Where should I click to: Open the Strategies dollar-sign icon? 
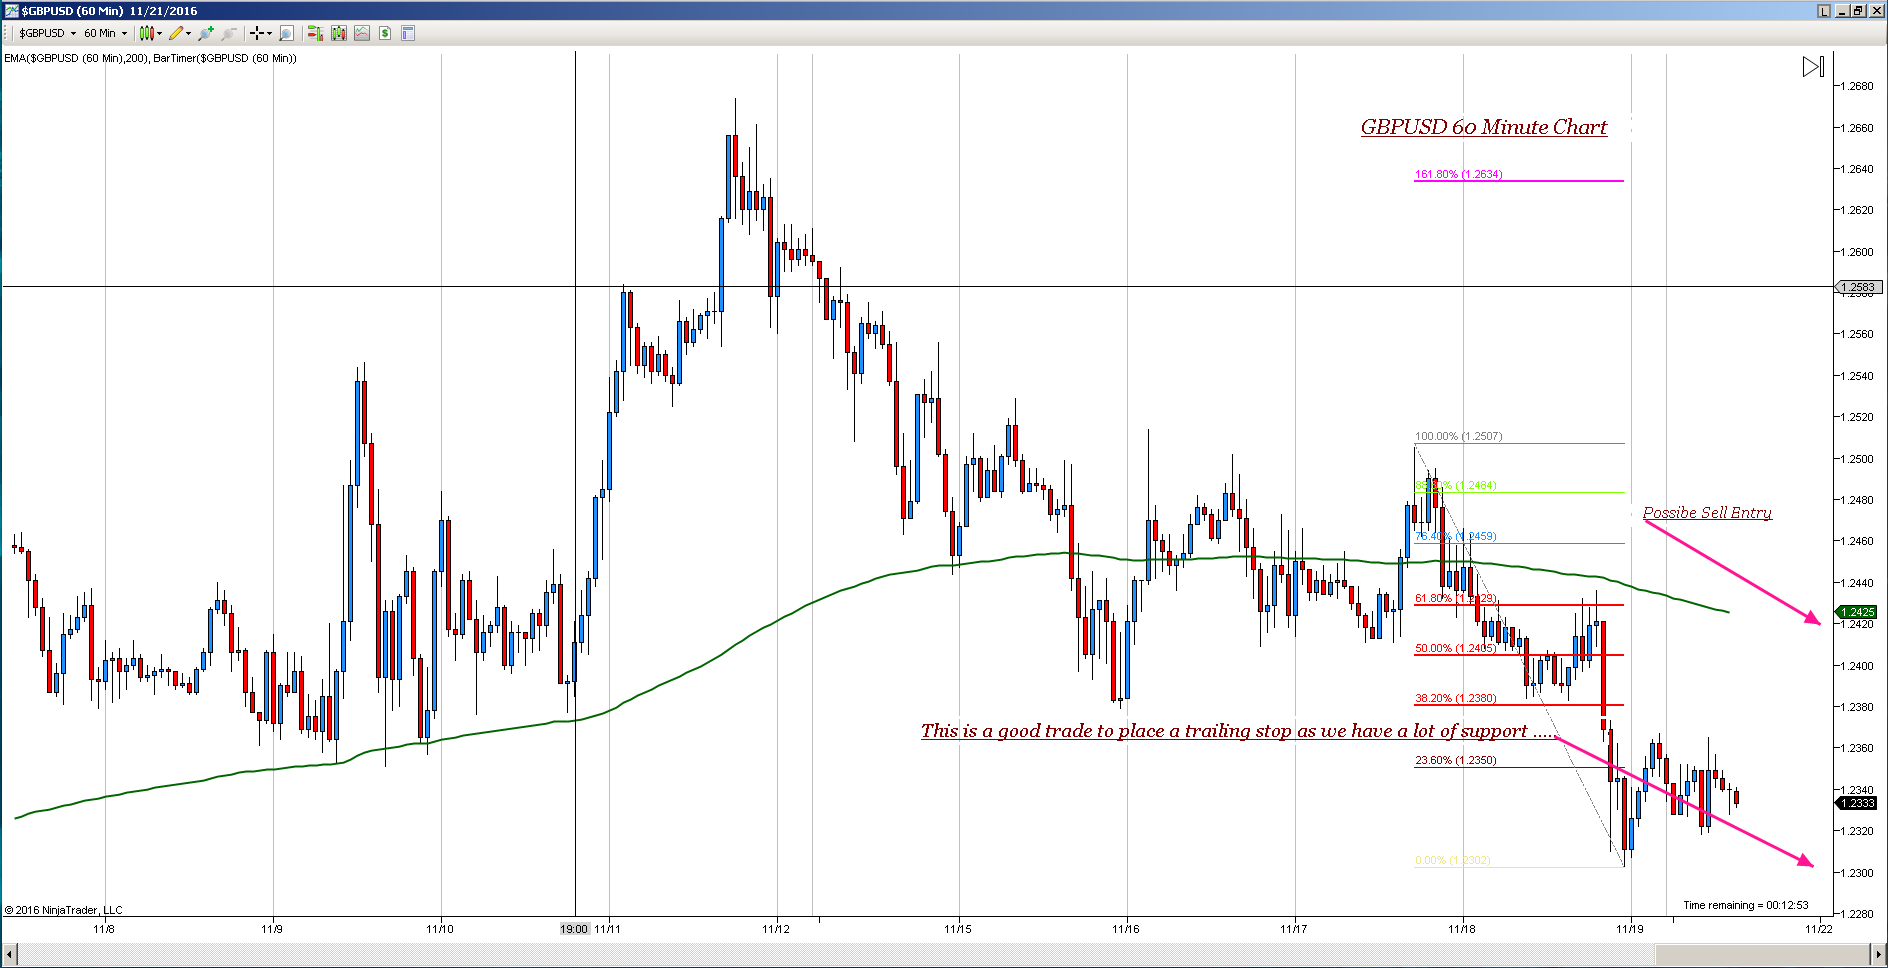click(x=385, y=33)
